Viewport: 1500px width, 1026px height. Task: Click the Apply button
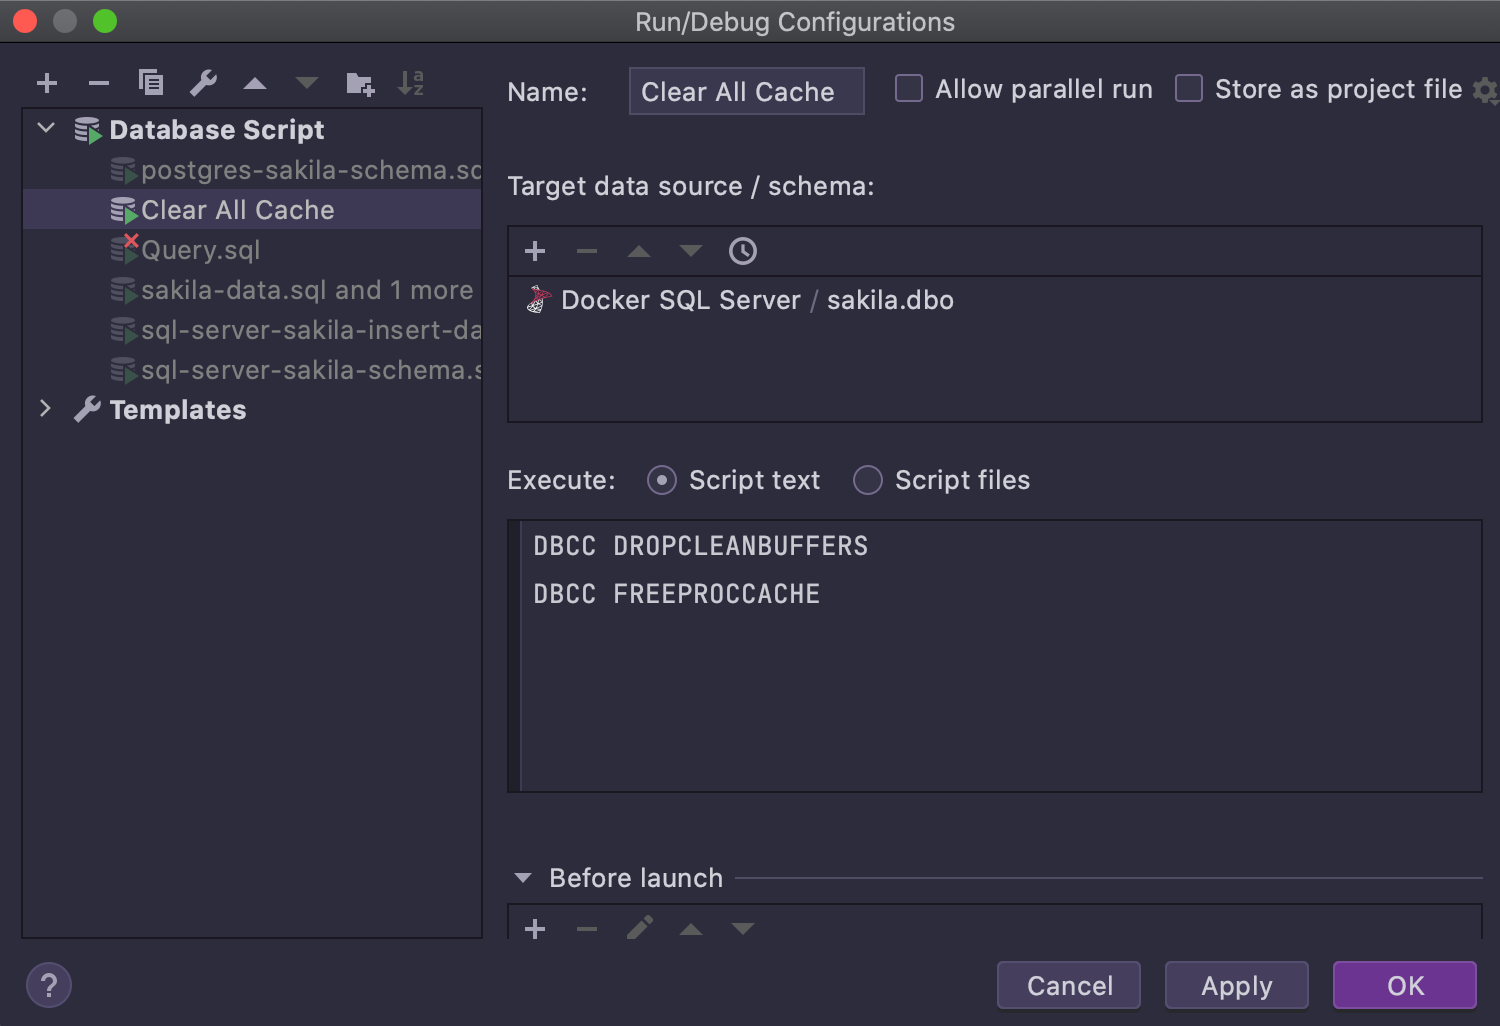coord(1237,986)
